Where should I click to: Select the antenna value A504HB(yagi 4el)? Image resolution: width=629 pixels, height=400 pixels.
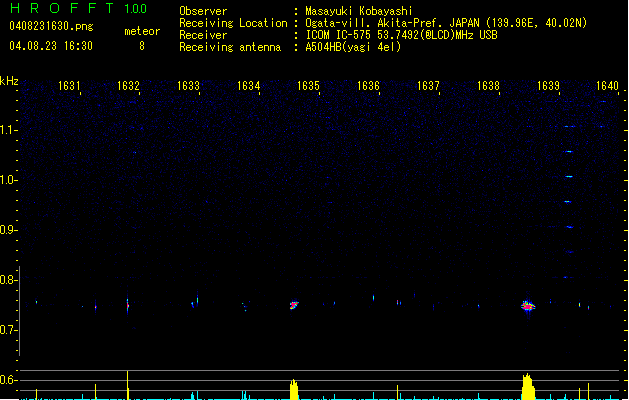point(353,47)
